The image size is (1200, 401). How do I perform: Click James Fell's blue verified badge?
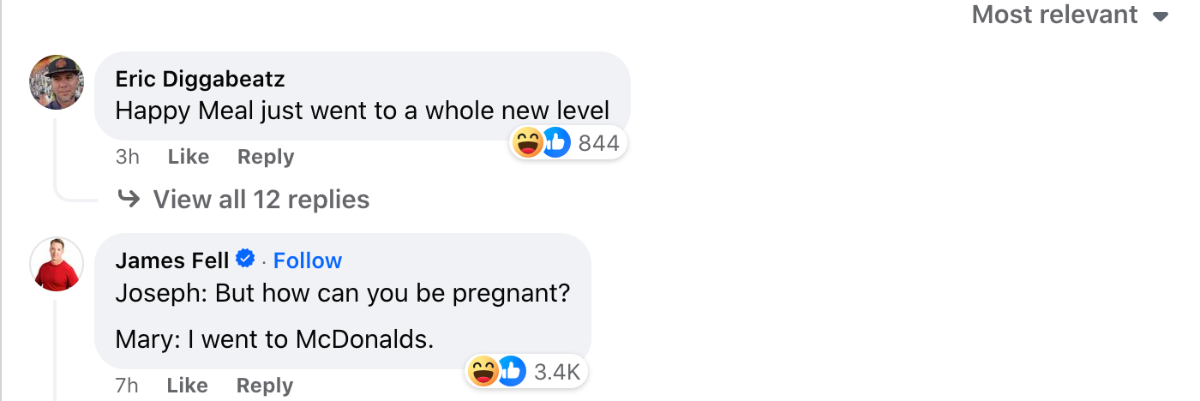[x=244, y=260]
